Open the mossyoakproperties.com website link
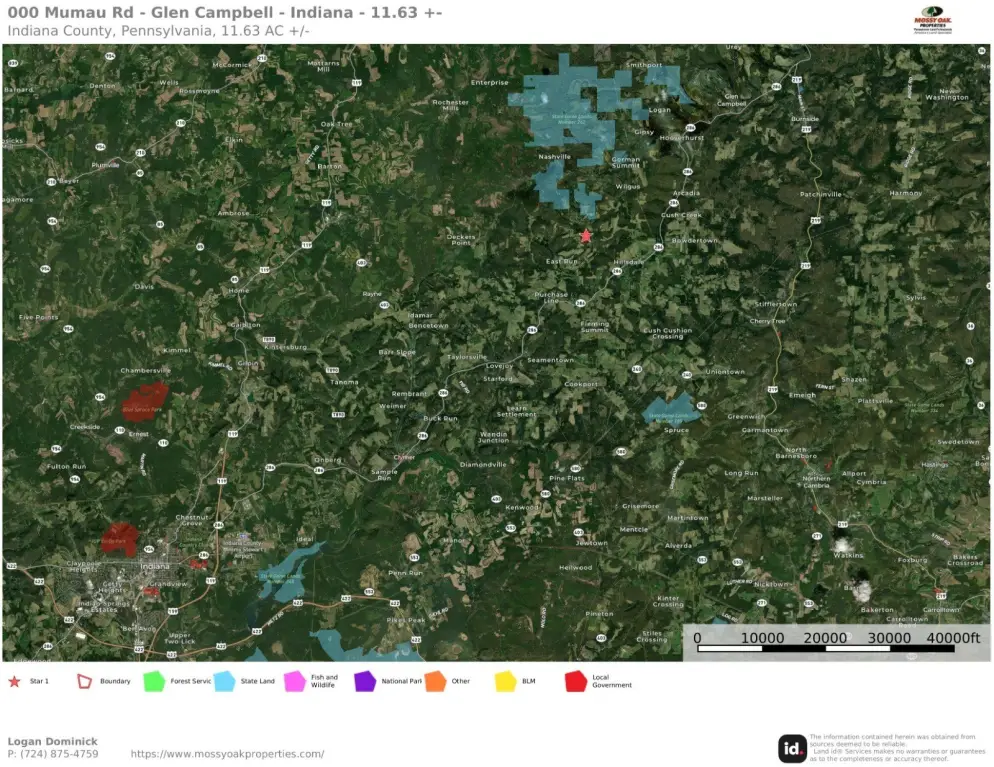 [x=227, y=754]
